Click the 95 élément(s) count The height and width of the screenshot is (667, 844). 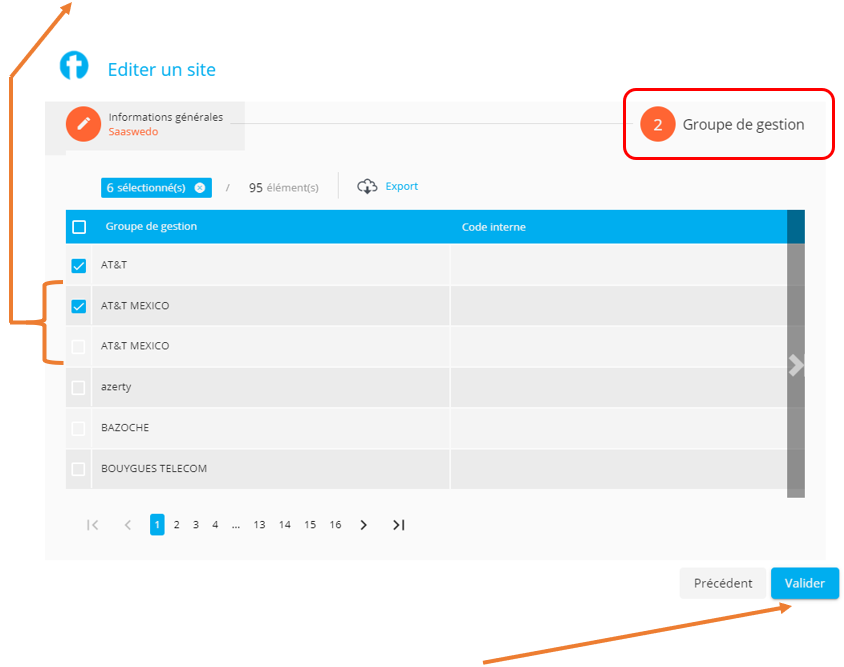pos(284,188)
